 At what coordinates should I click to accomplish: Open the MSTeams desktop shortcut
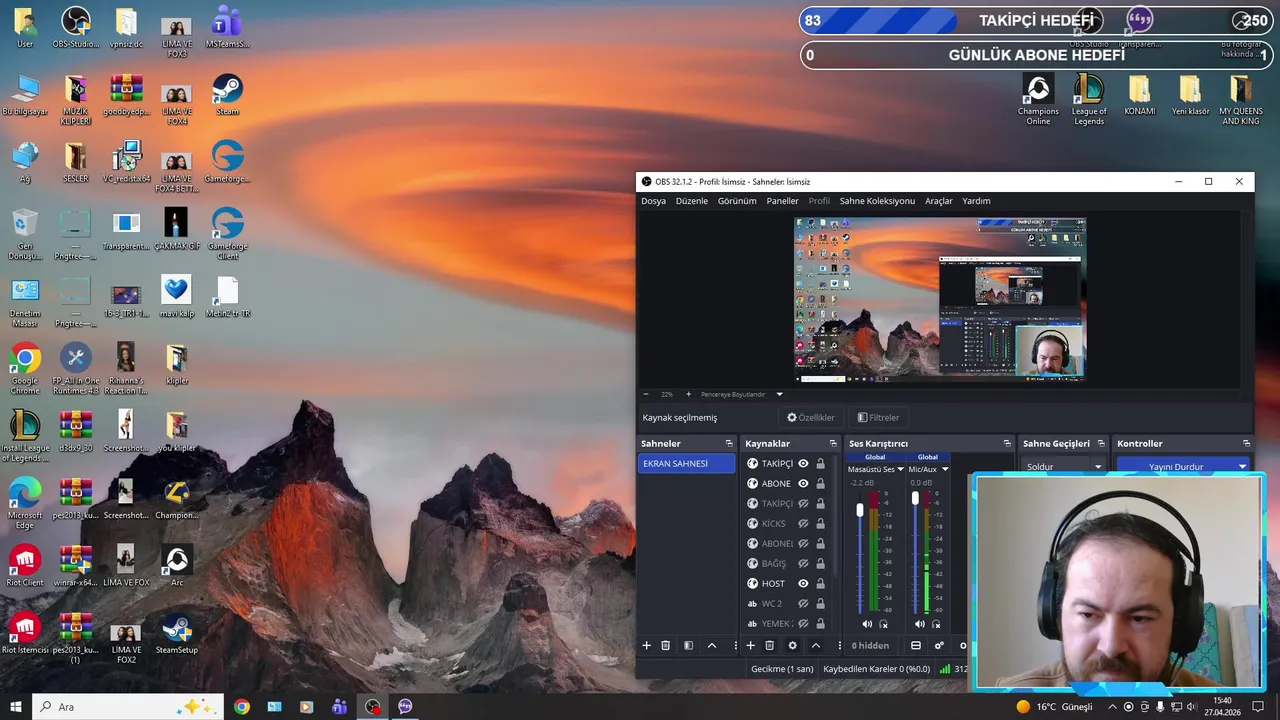(x=227, y=27)
